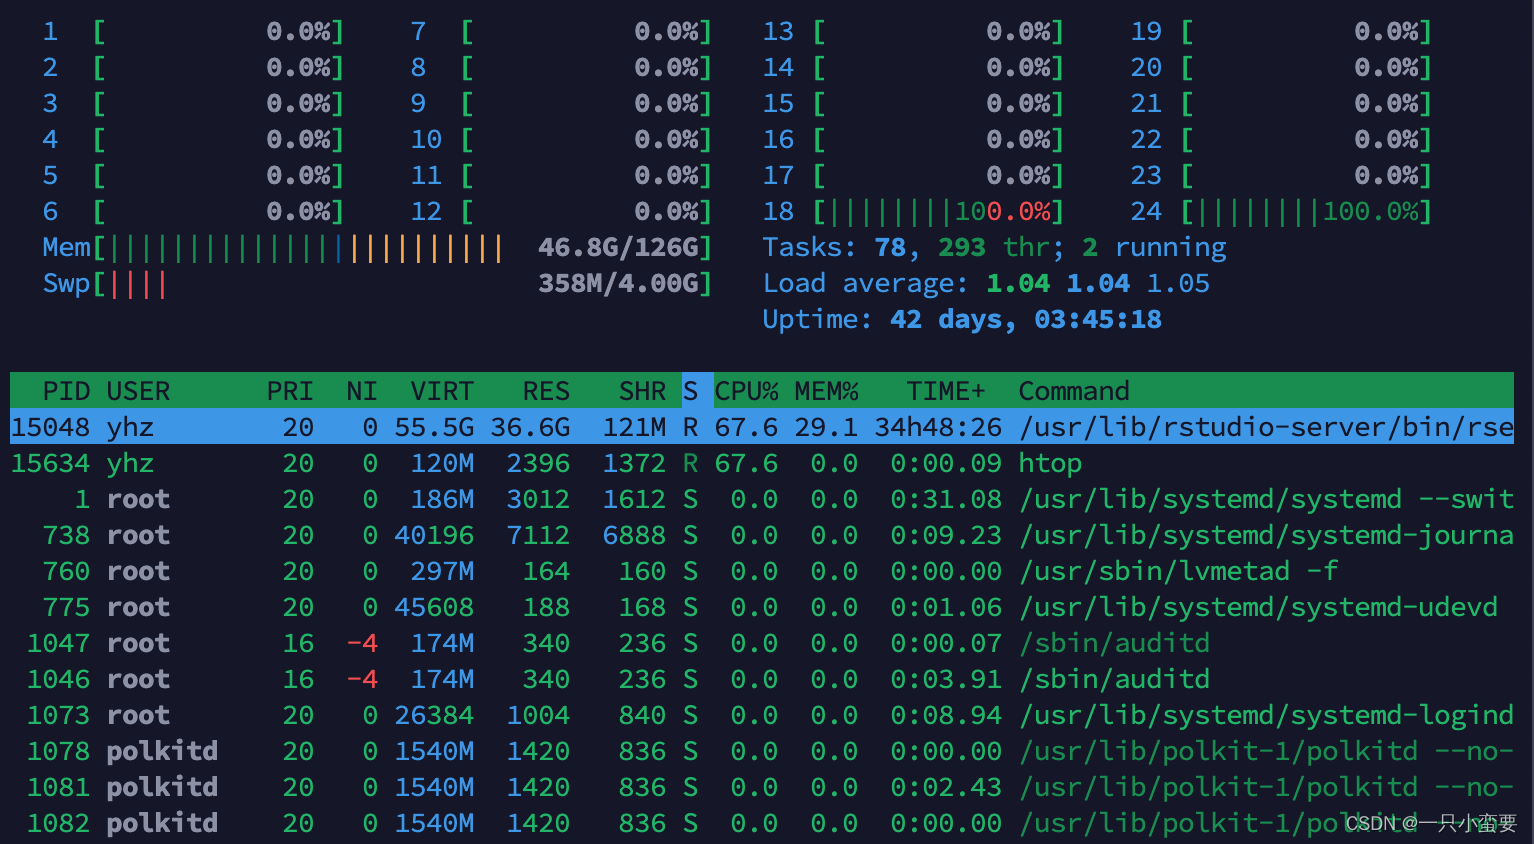The height and width of the screenshot is (844, 1534).
Task: Click the CPU 3 meter
Action: pos(193,103)
